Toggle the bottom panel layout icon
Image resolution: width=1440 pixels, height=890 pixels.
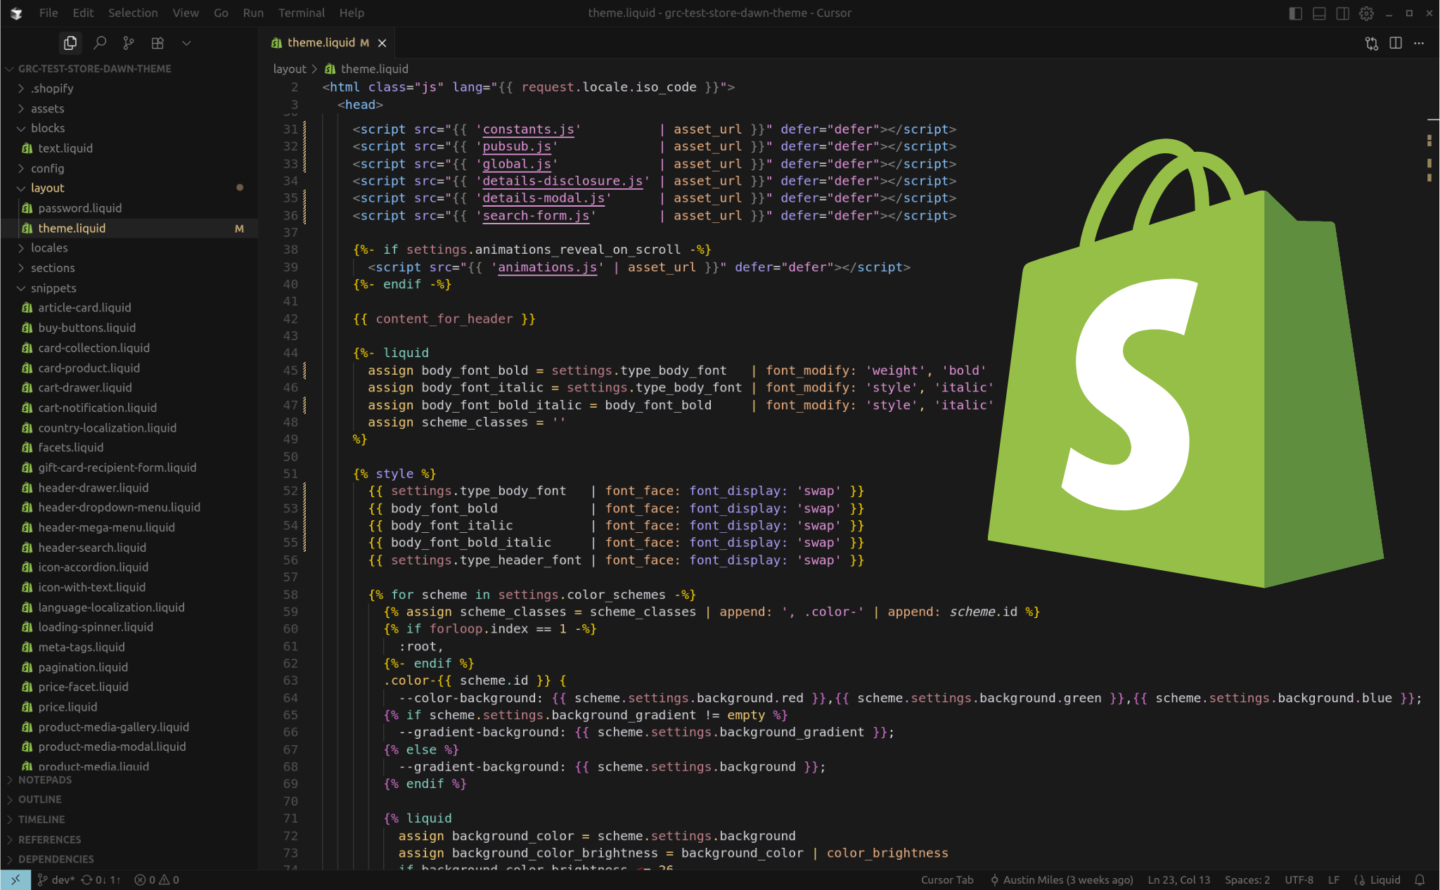tap(1319, 13)
